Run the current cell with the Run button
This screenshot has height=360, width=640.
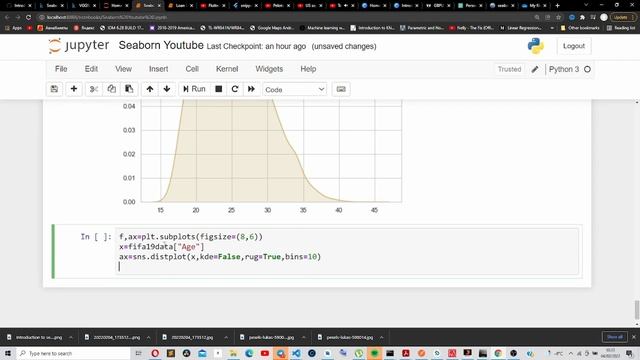pyautogui.click(x=194, y=89)
